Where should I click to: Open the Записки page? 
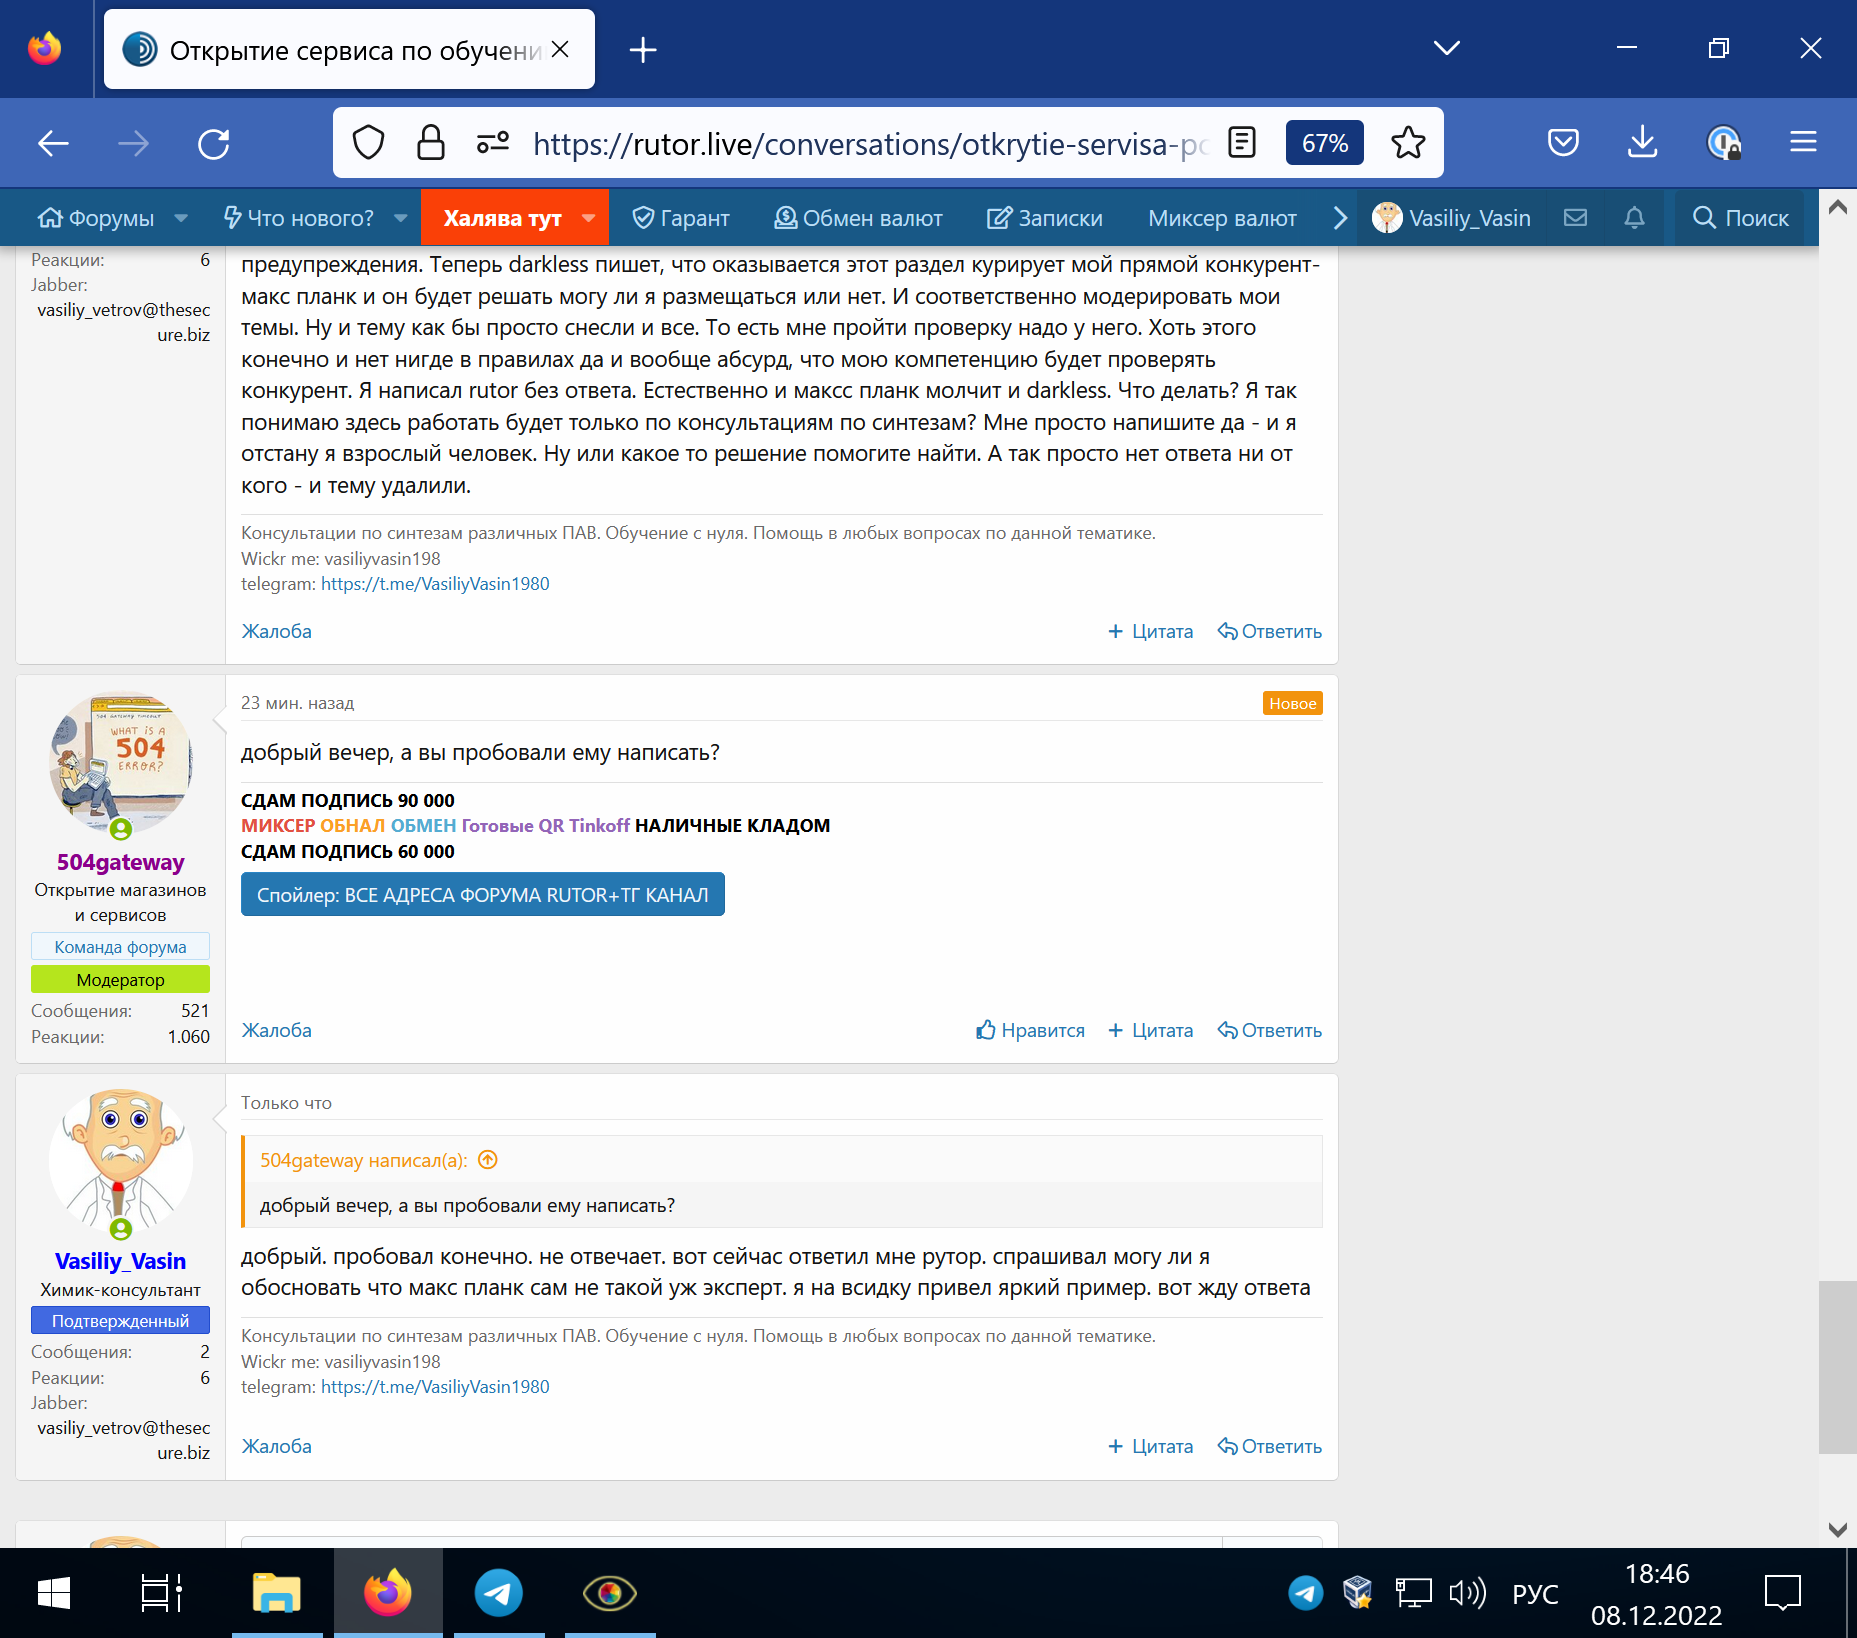tap(1045, 218)
